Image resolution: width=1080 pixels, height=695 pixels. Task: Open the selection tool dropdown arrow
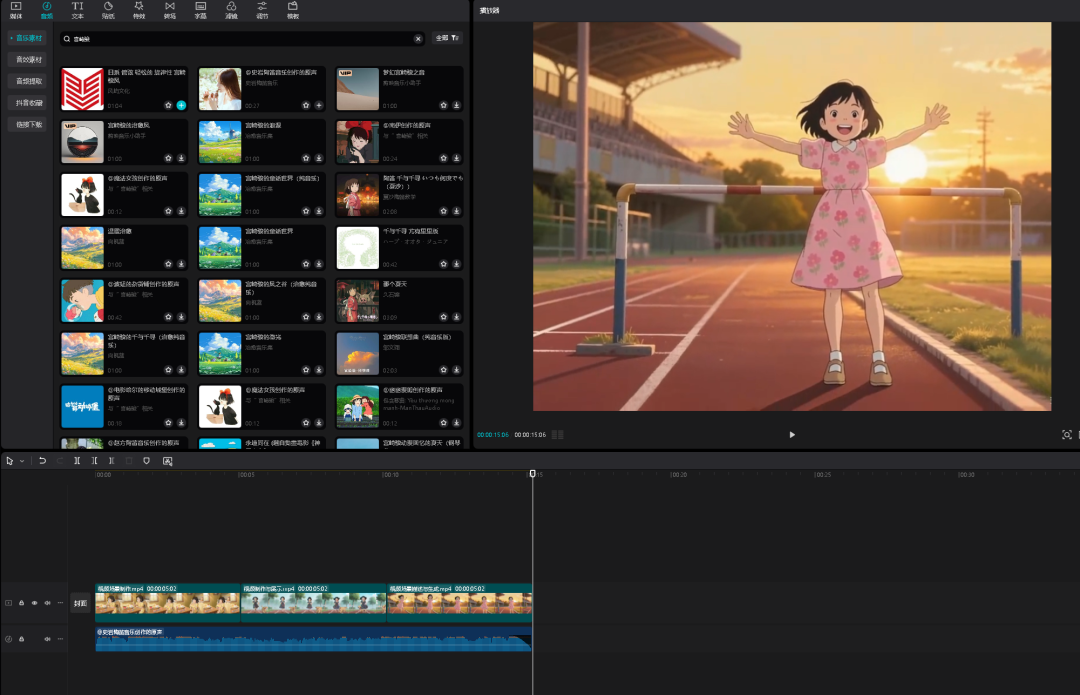click(x=22, y=461)
